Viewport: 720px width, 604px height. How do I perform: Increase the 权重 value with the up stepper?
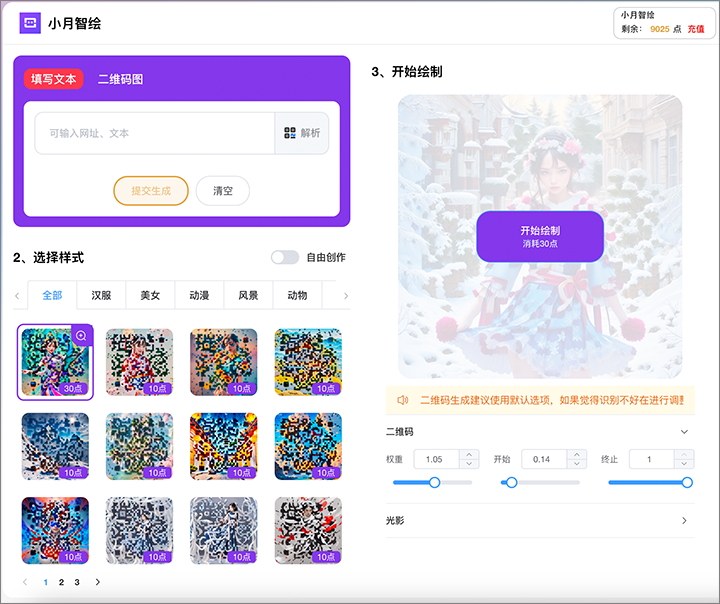pyautogui.click(x=469, y=454)
